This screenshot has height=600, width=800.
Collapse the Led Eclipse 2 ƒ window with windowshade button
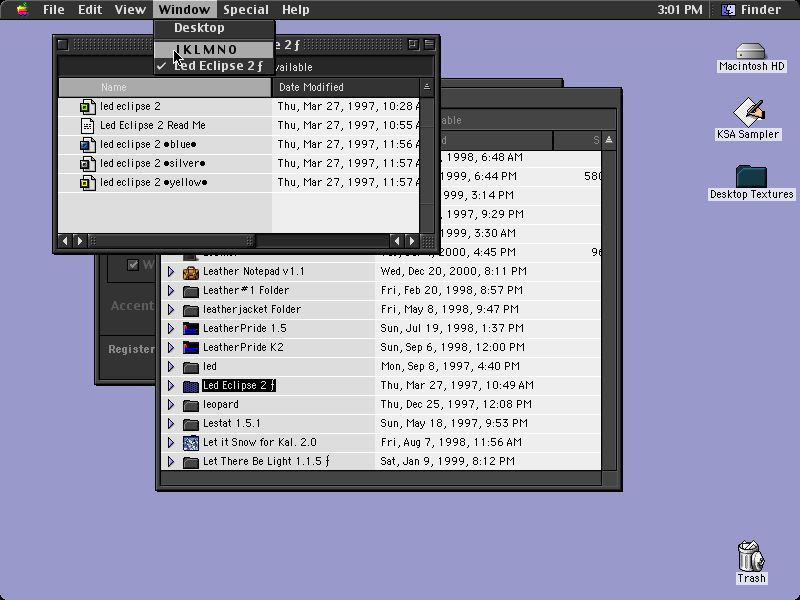pos(429,45)
